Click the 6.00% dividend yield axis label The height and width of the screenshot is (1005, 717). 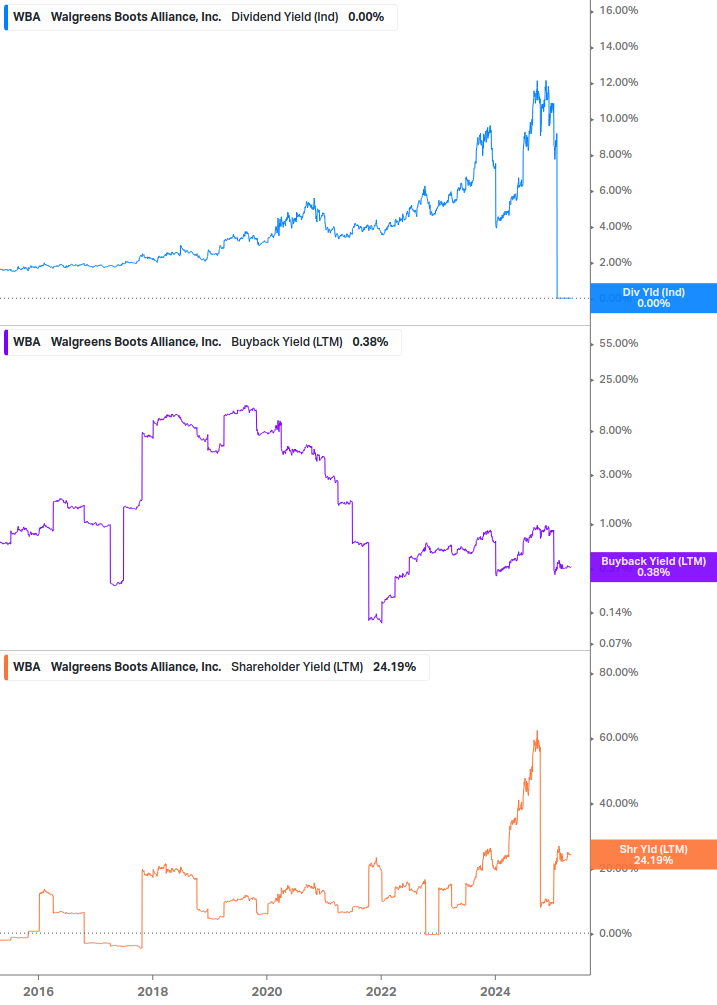(x=615, y=190)
